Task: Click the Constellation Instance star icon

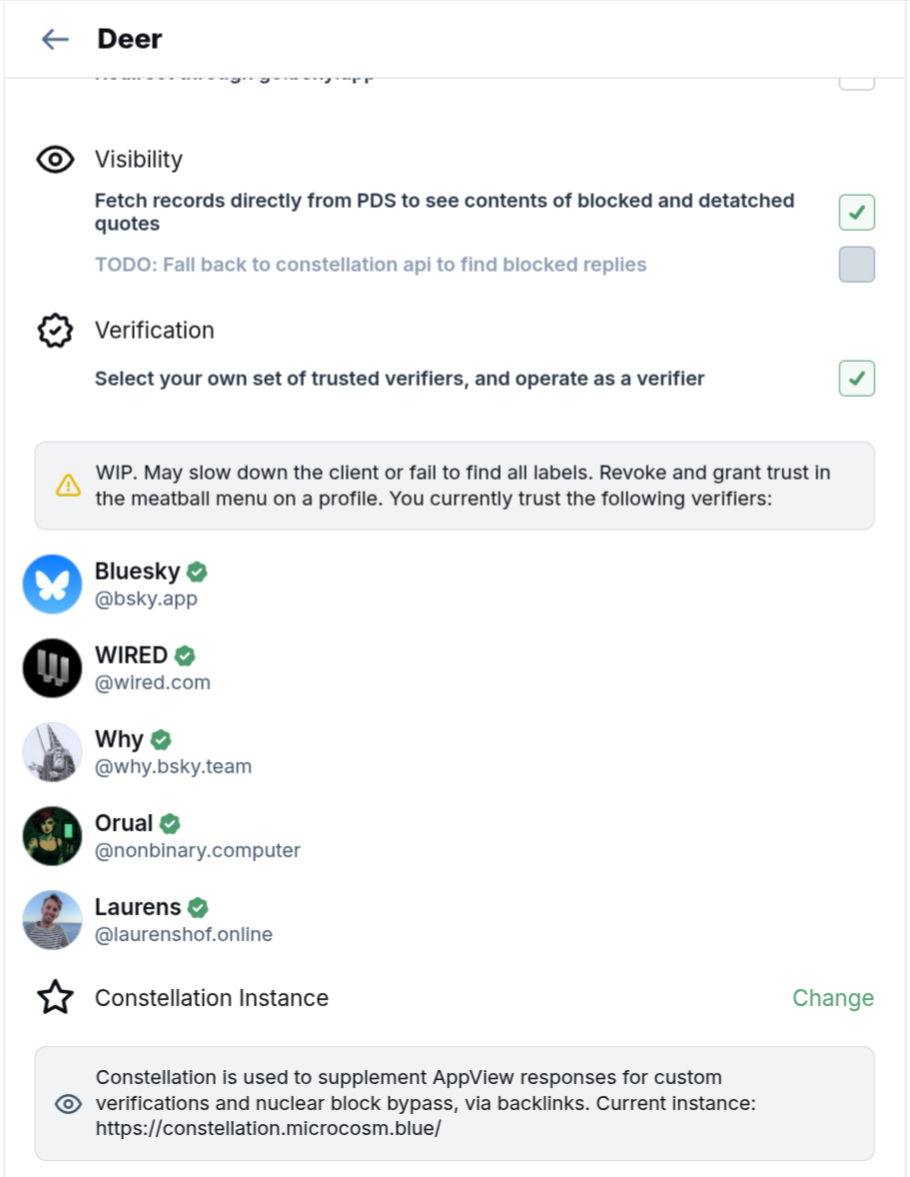Action: click(x=55, y=997)
